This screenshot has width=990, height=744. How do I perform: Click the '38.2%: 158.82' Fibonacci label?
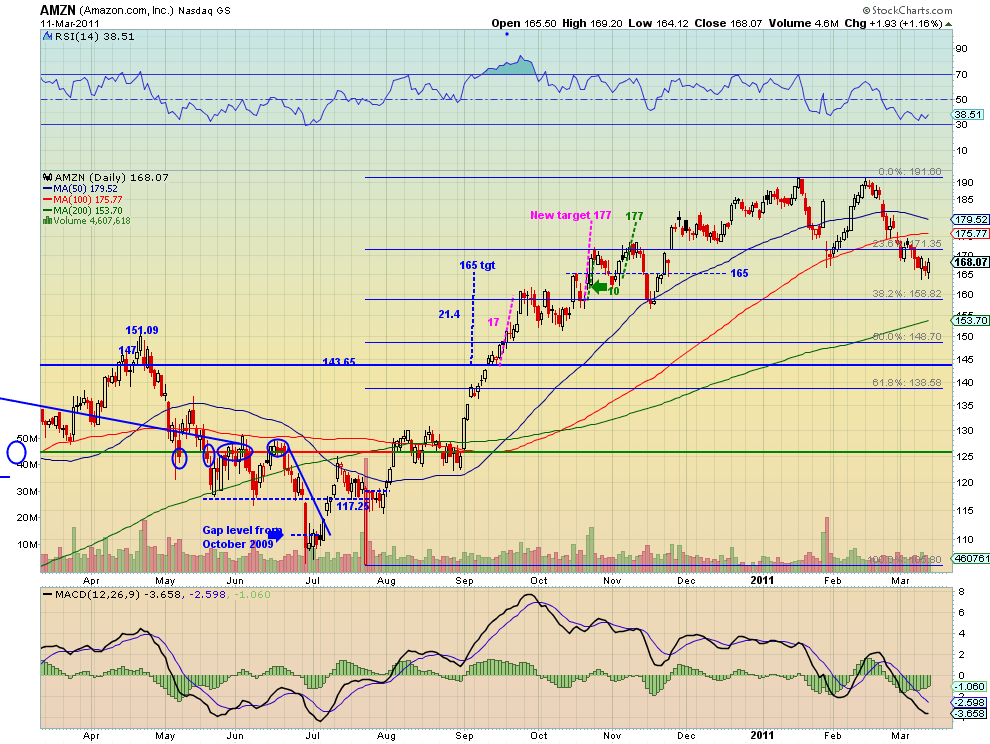pos(907,294)
